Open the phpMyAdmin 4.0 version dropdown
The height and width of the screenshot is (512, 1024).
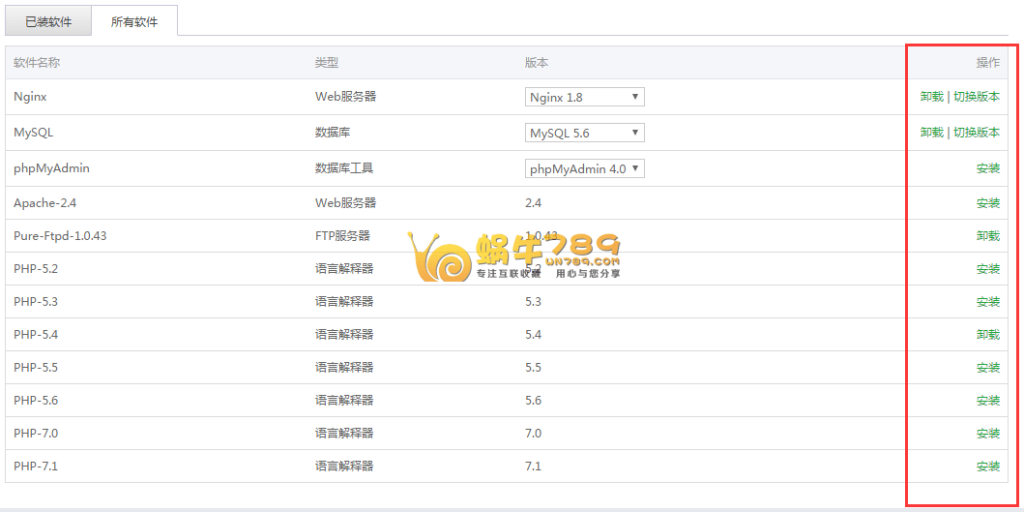pos(584,169)
